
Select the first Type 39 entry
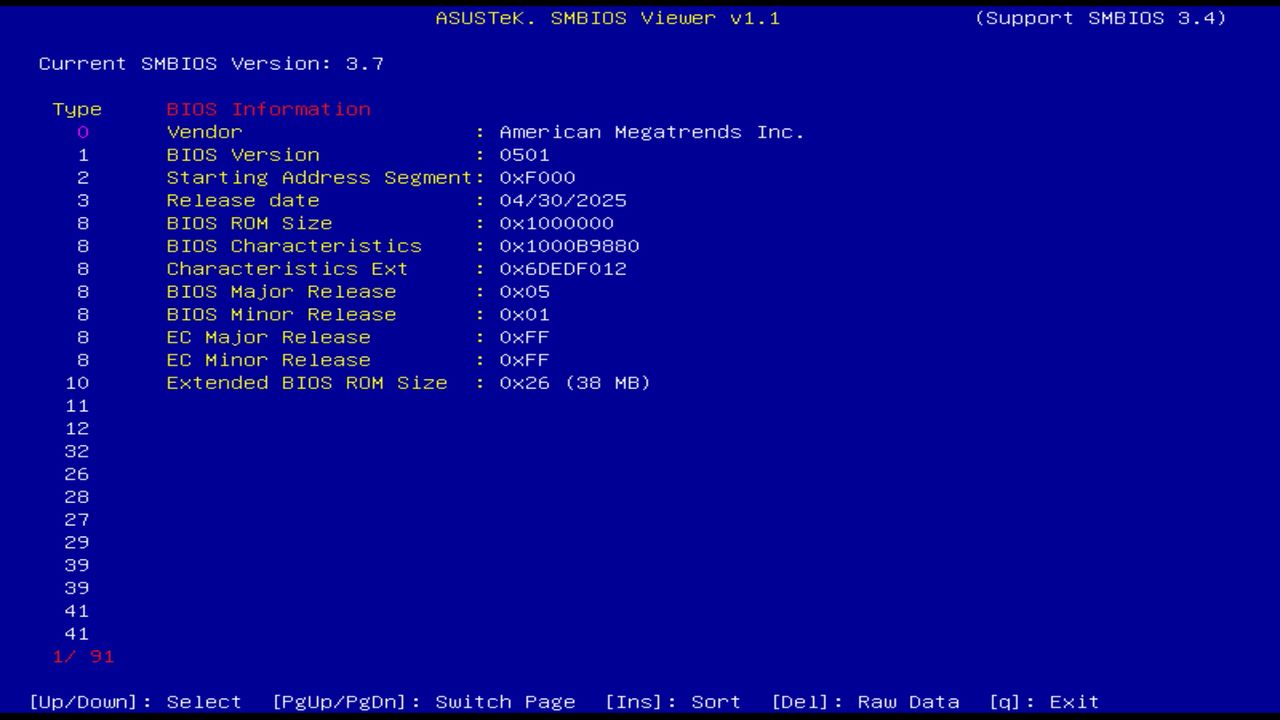point(77,564)
